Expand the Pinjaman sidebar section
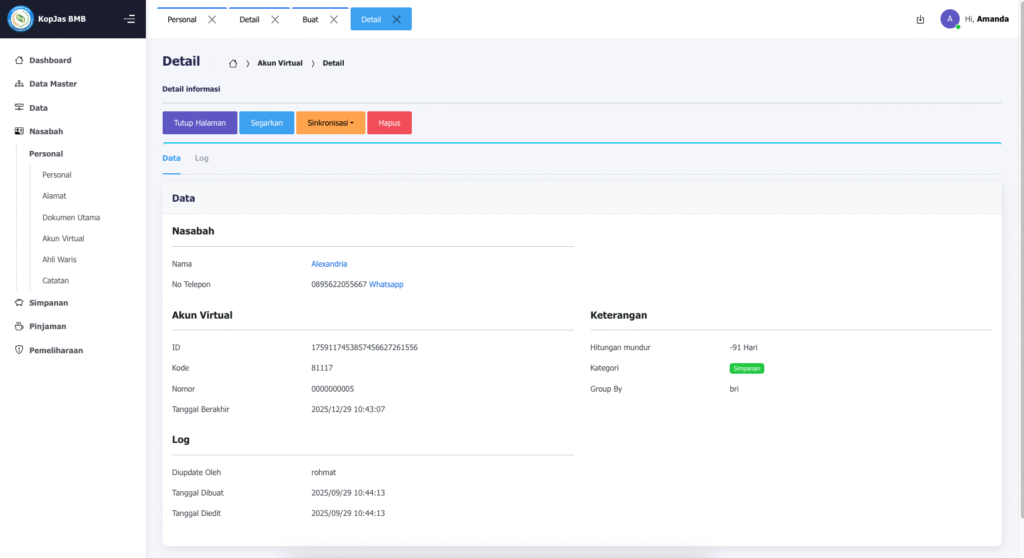1024x558 pixels. 47,326
